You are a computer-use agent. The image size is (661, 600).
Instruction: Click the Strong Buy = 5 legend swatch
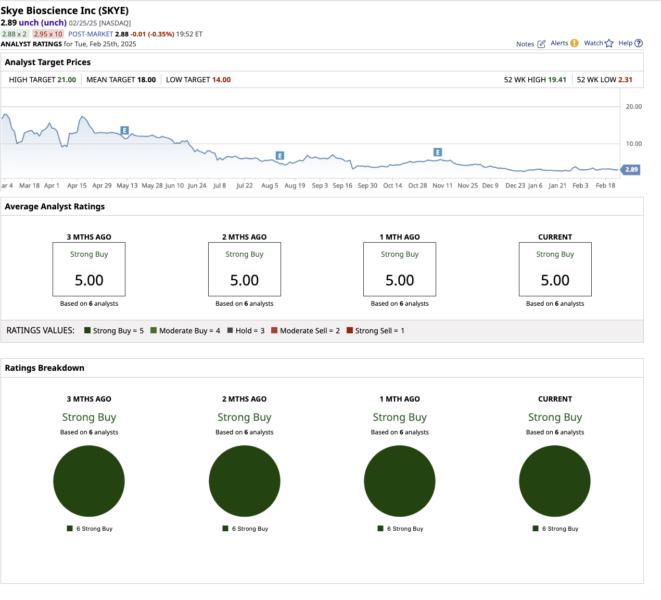pyautogui.click(x=87, y=330)
